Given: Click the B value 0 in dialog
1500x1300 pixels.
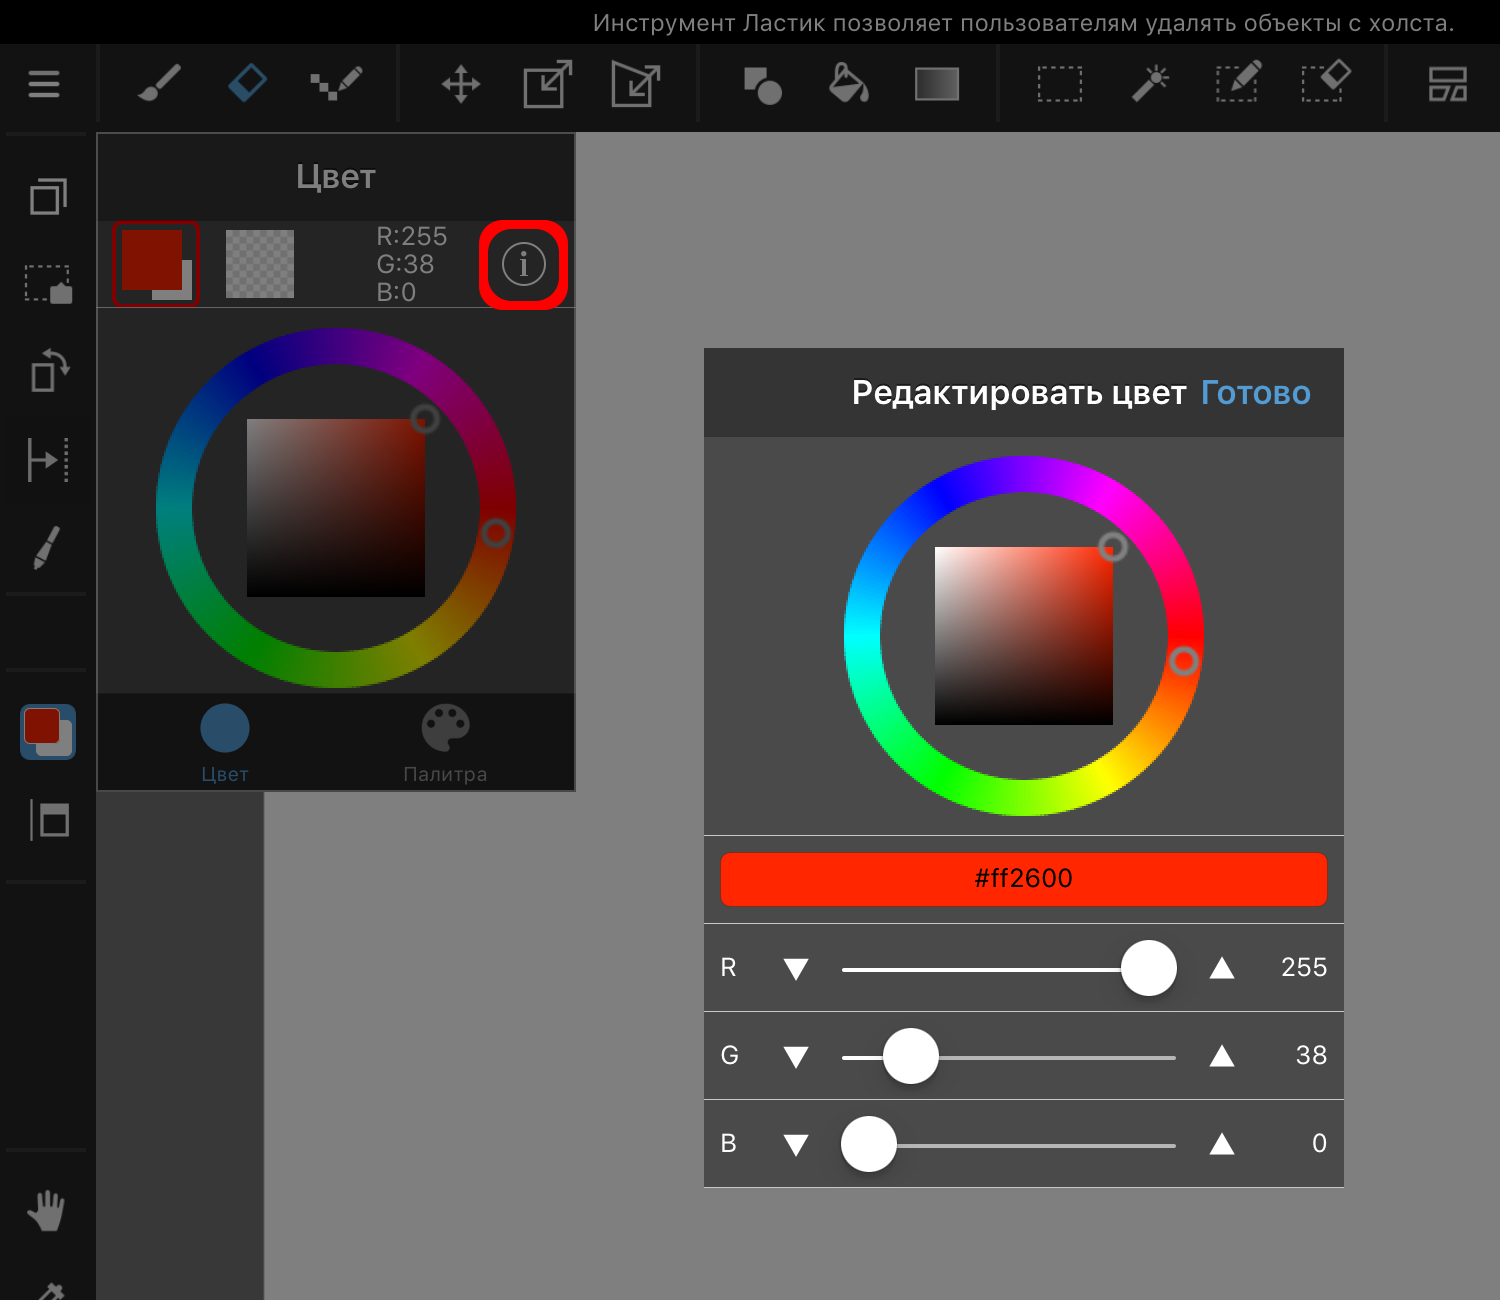Looking at the screenshot, I should point(1320,1144).
